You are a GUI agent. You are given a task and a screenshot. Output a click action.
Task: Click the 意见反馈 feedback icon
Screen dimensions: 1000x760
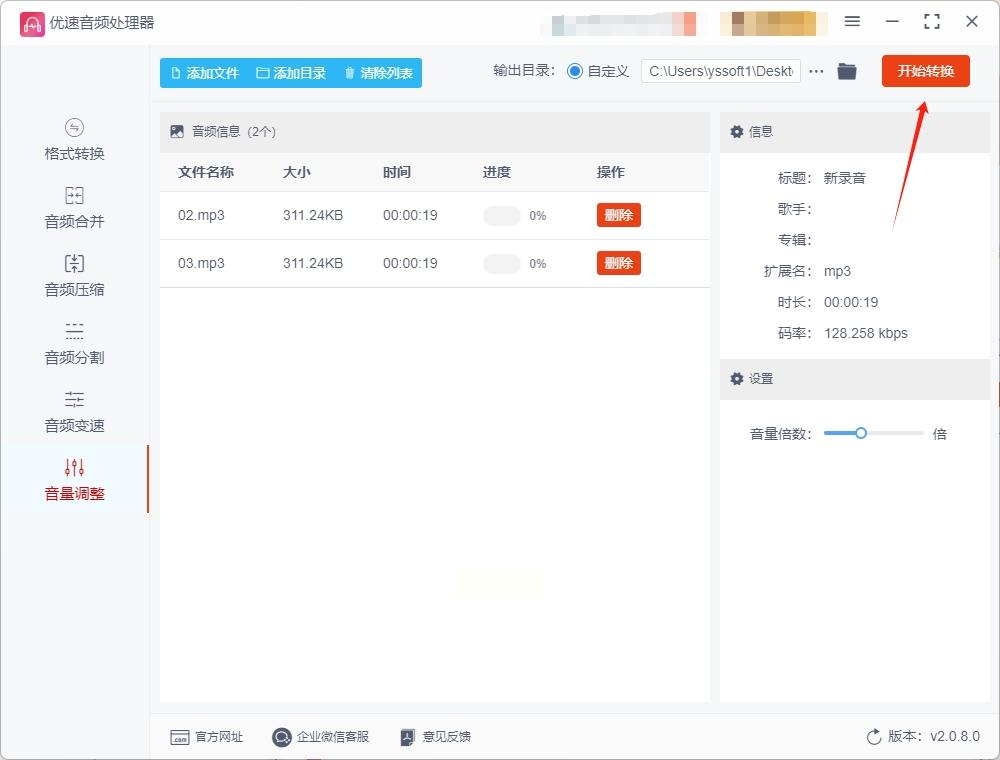pos(408,737)
